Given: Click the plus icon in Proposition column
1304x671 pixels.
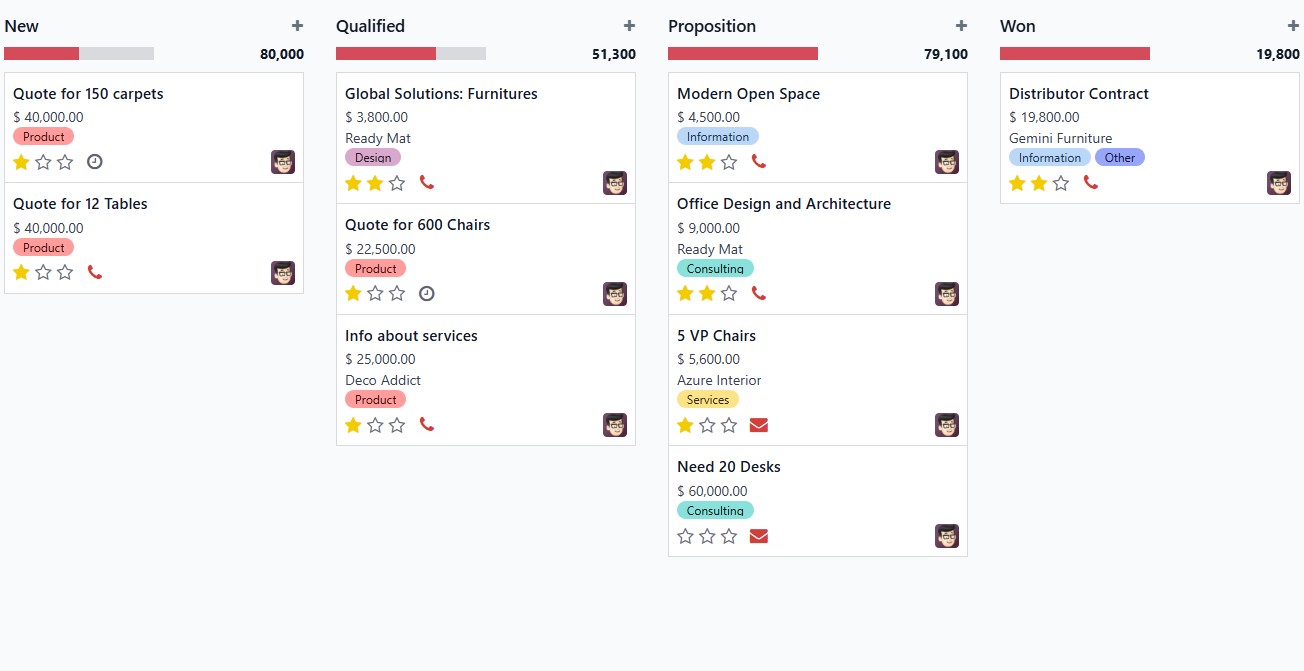Looking at the screenshot, I should [x=961, y=26].
